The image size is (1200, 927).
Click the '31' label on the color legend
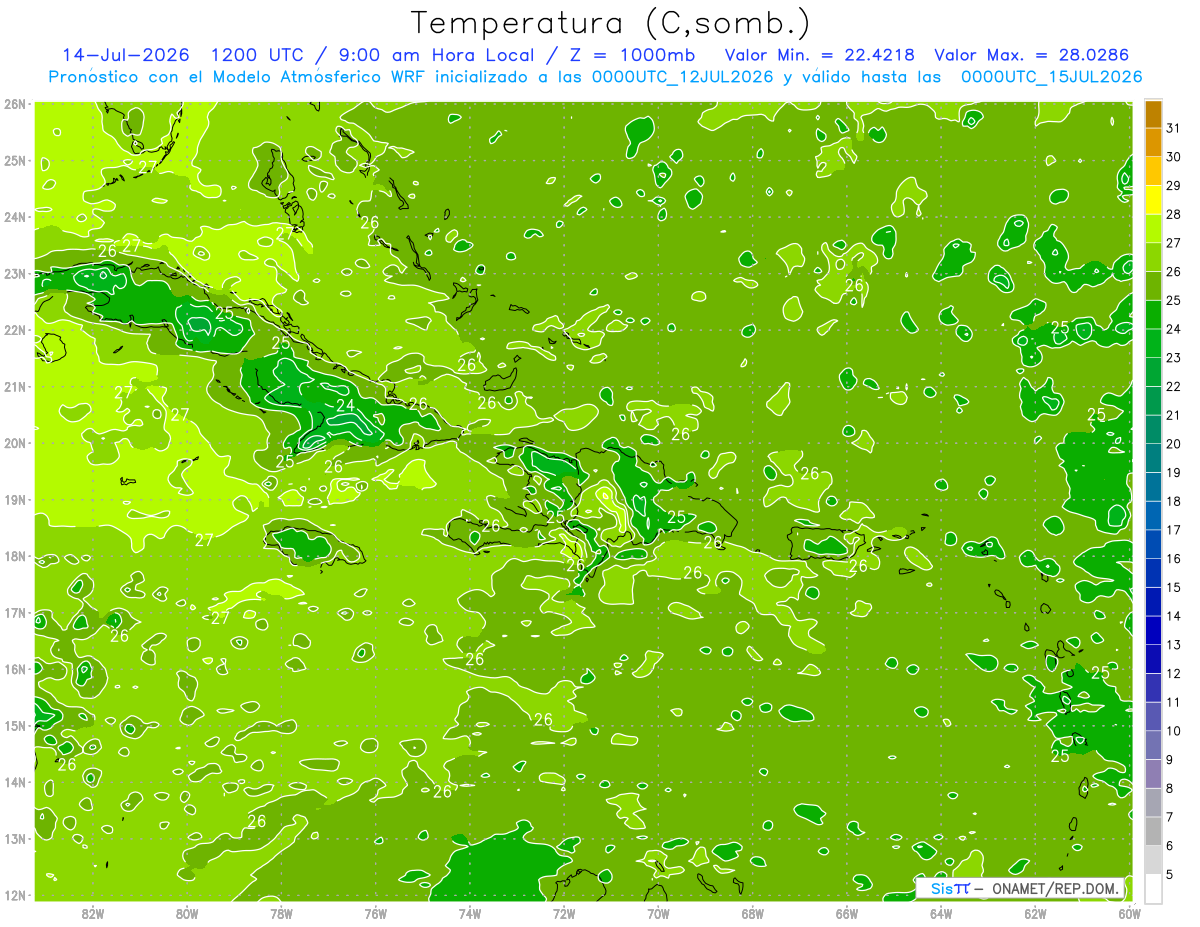pos(1173,129)
